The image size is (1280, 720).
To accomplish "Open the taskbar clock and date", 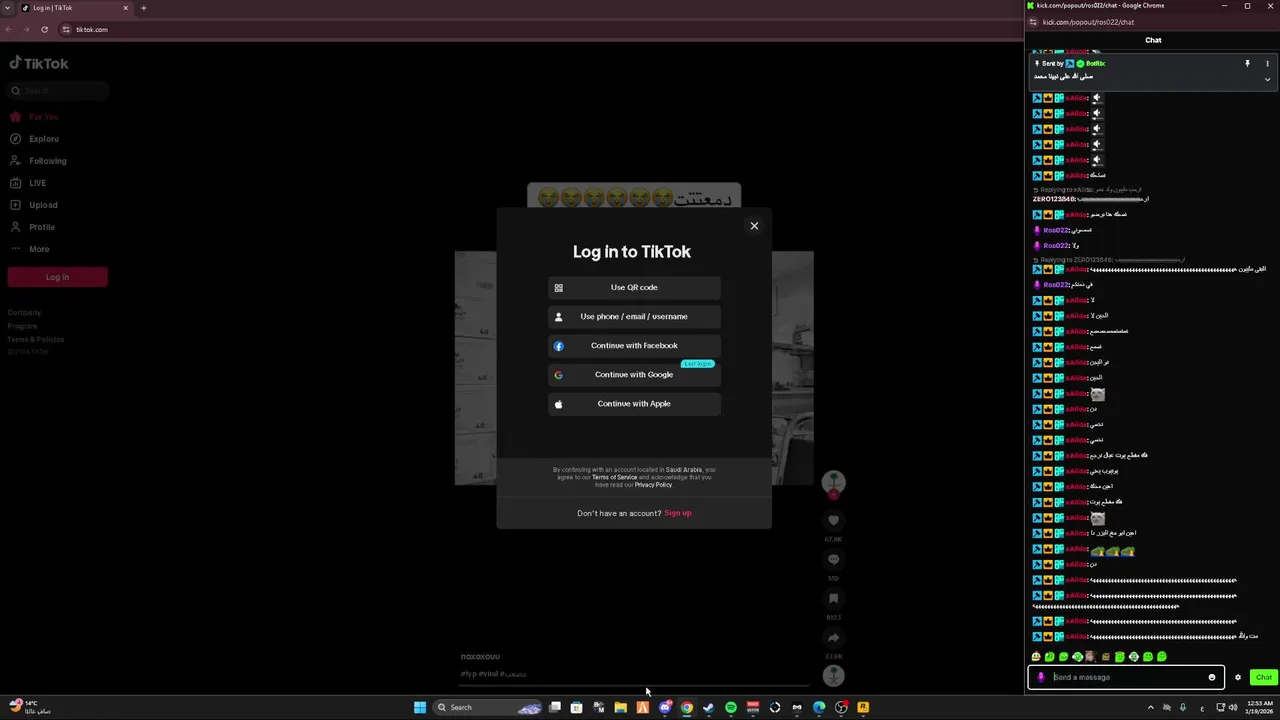I will (x=1259, y=707).
